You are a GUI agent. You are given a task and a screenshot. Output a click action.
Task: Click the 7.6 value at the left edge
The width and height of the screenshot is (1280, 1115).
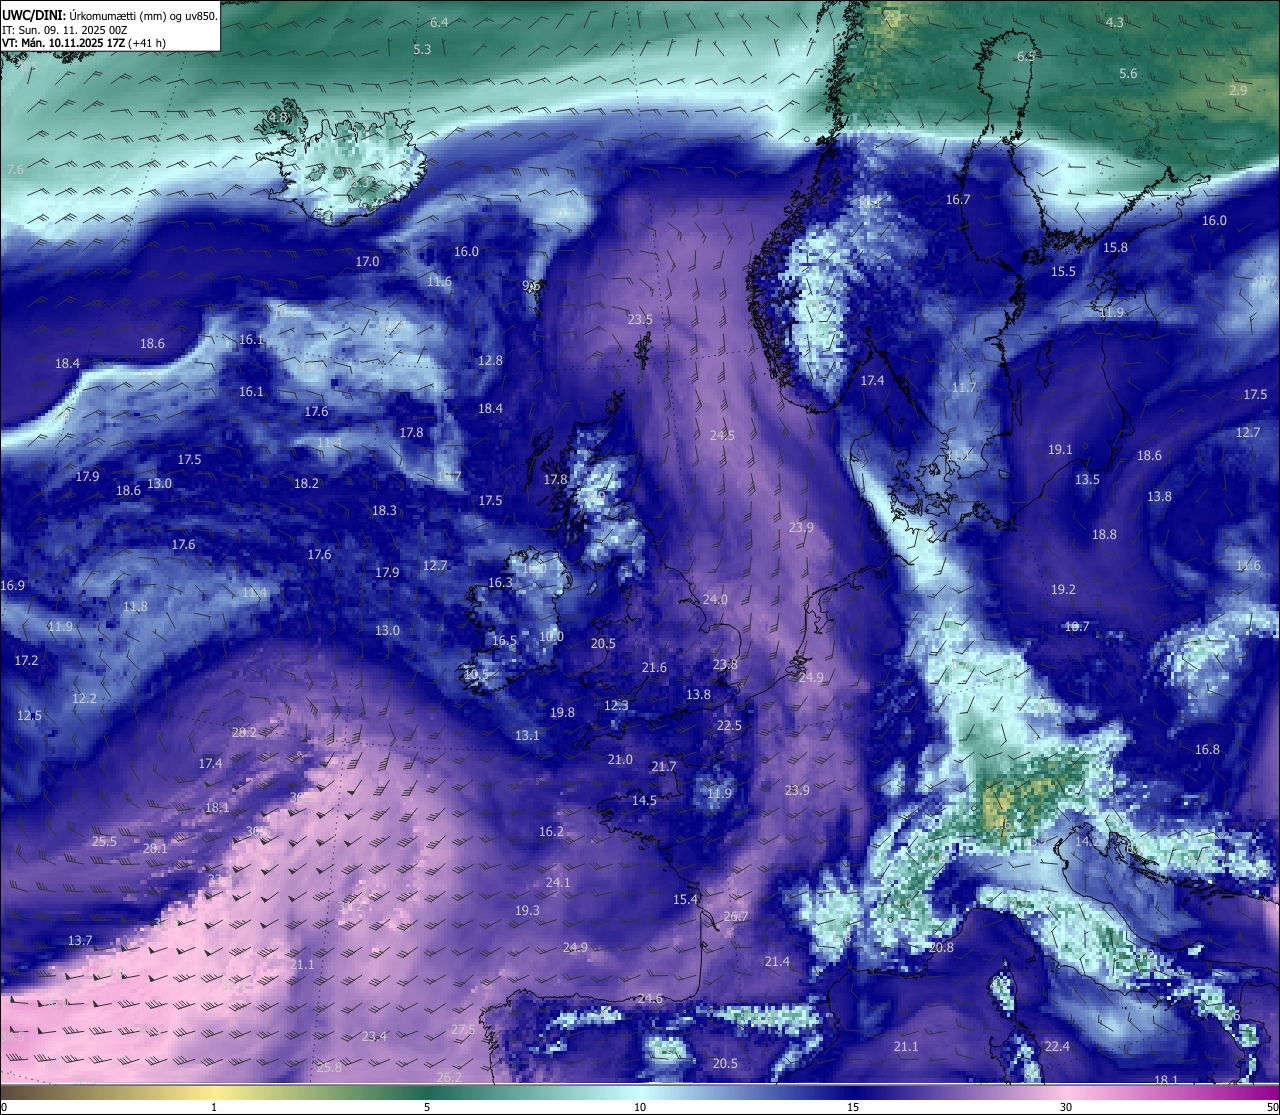[15, 170]
